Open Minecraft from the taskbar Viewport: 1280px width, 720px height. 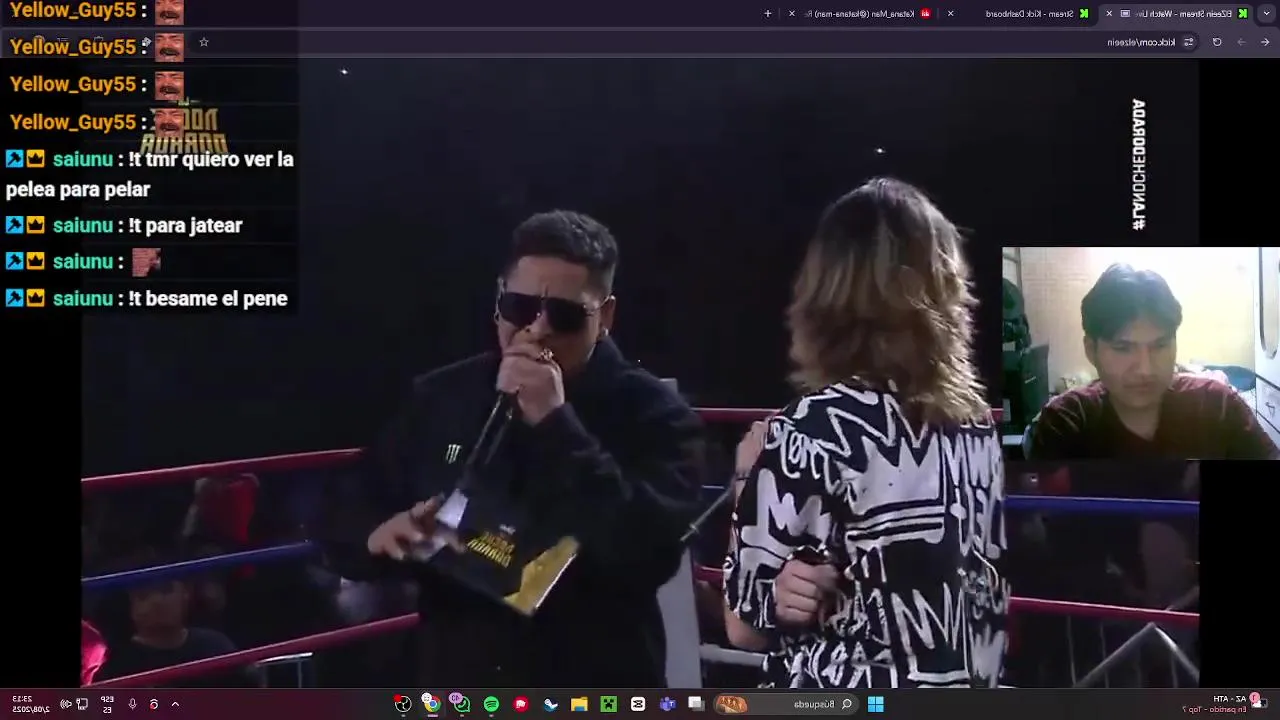608,704
